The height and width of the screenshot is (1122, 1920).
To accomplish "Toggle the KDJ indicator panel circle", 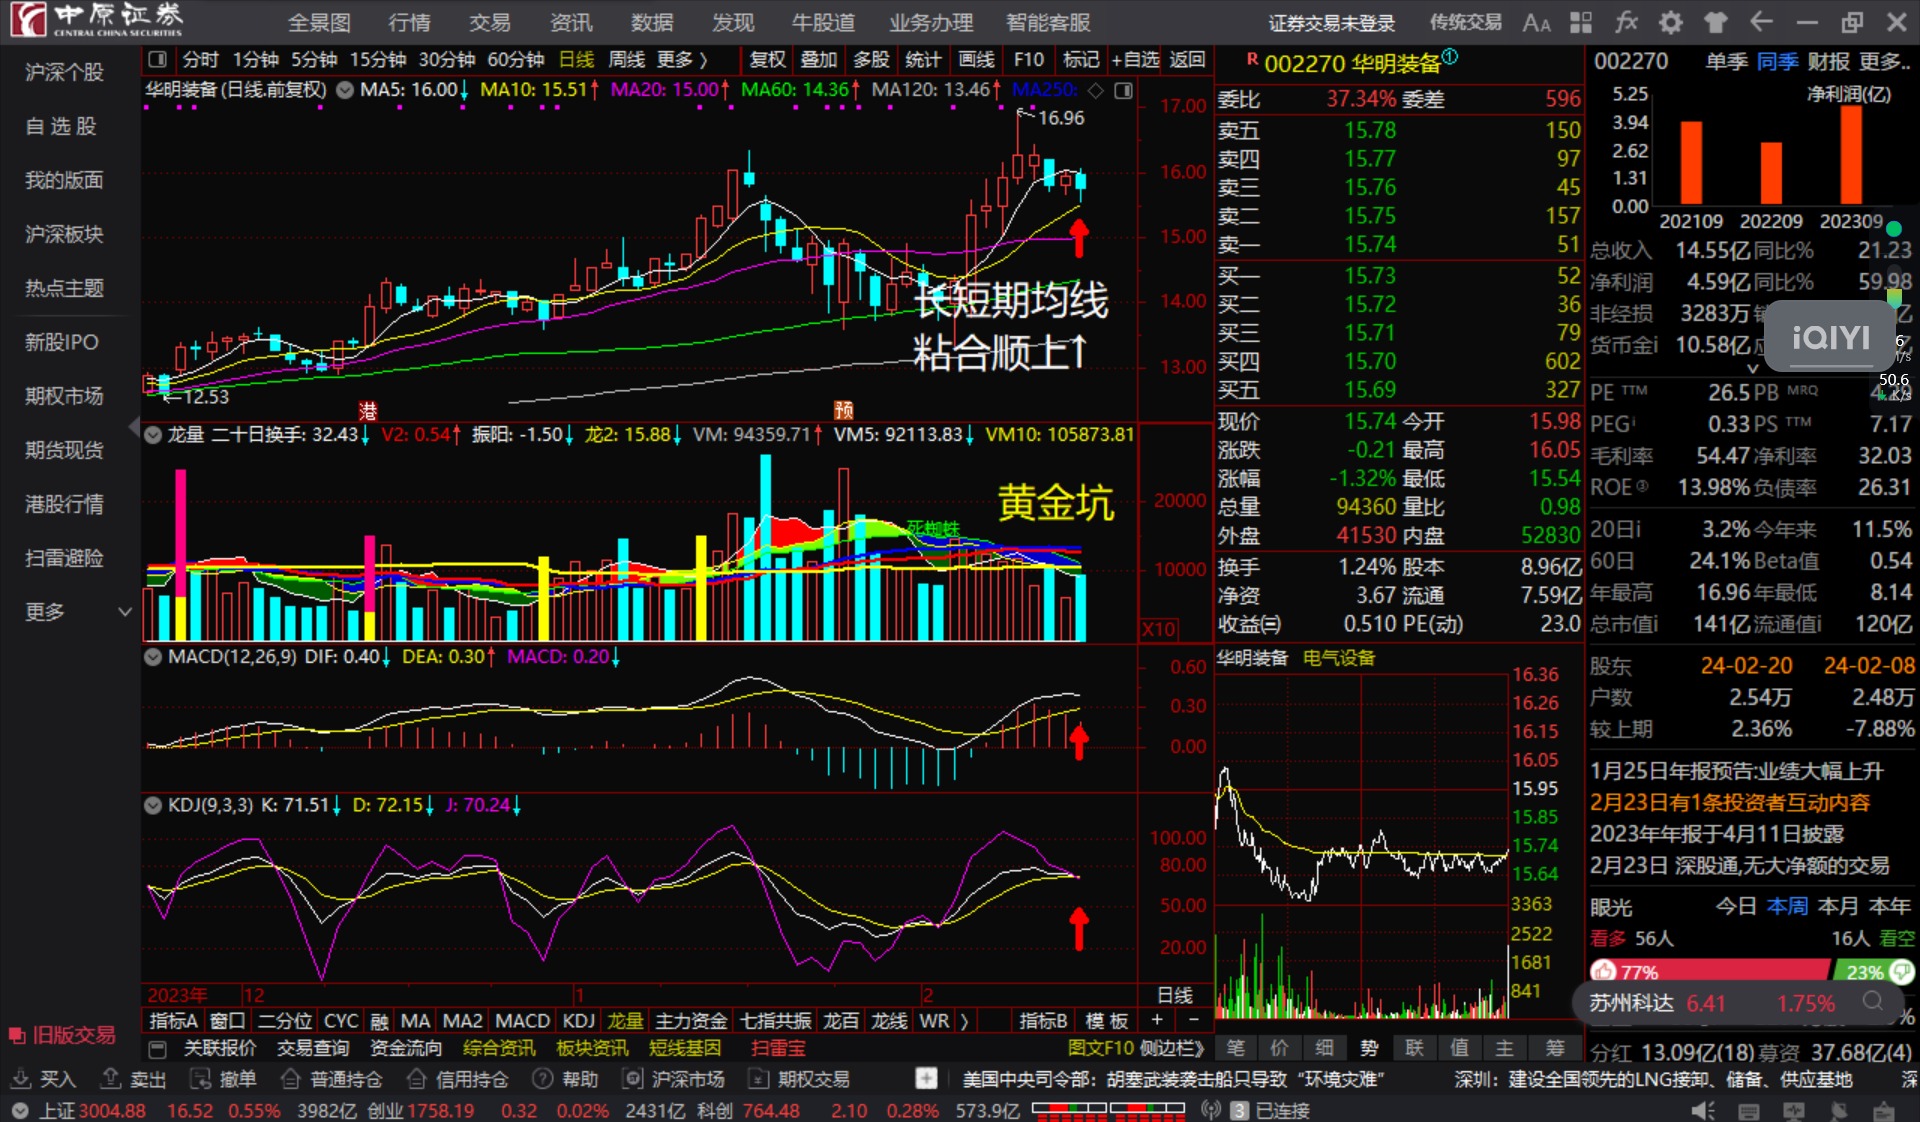I will pyautogui.click(x=153, y=805).
